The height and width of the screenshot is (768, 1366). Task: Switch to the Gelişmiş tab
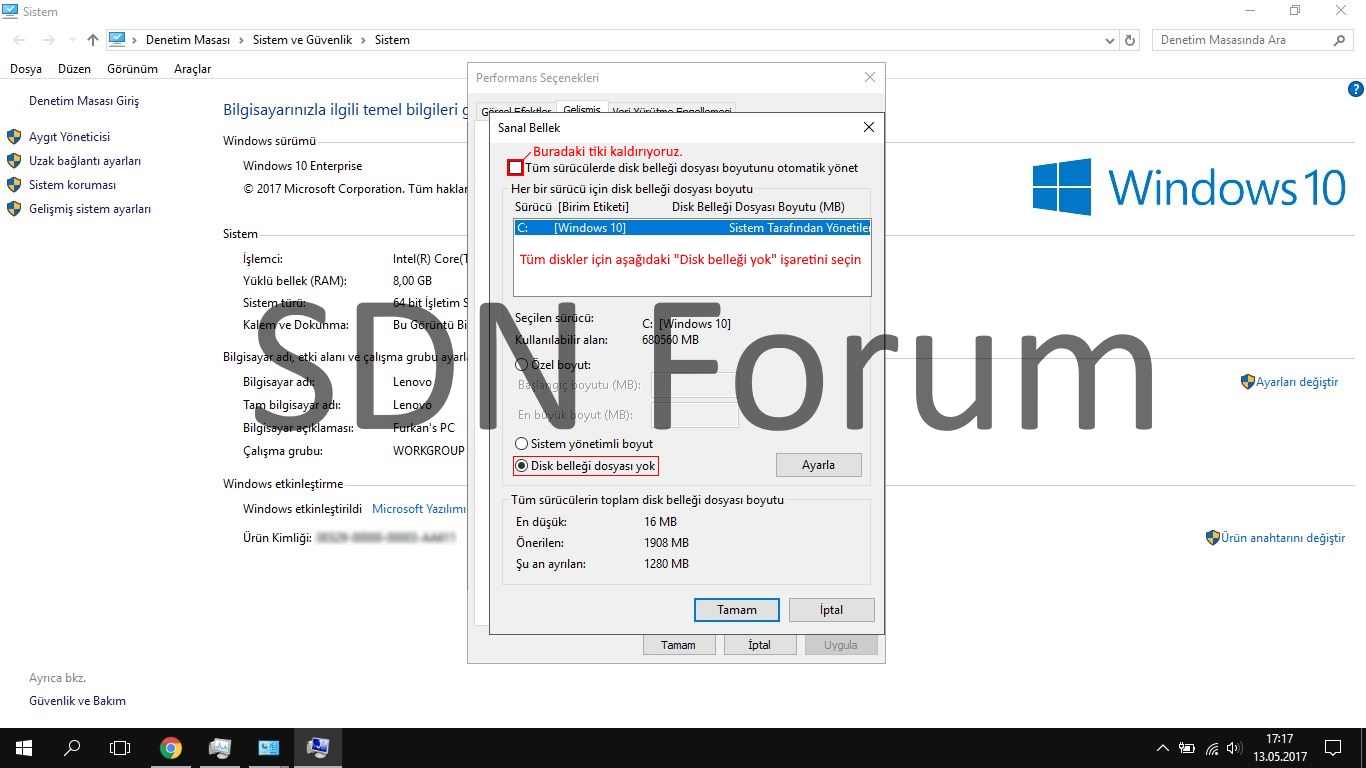(x=582, y=108)
